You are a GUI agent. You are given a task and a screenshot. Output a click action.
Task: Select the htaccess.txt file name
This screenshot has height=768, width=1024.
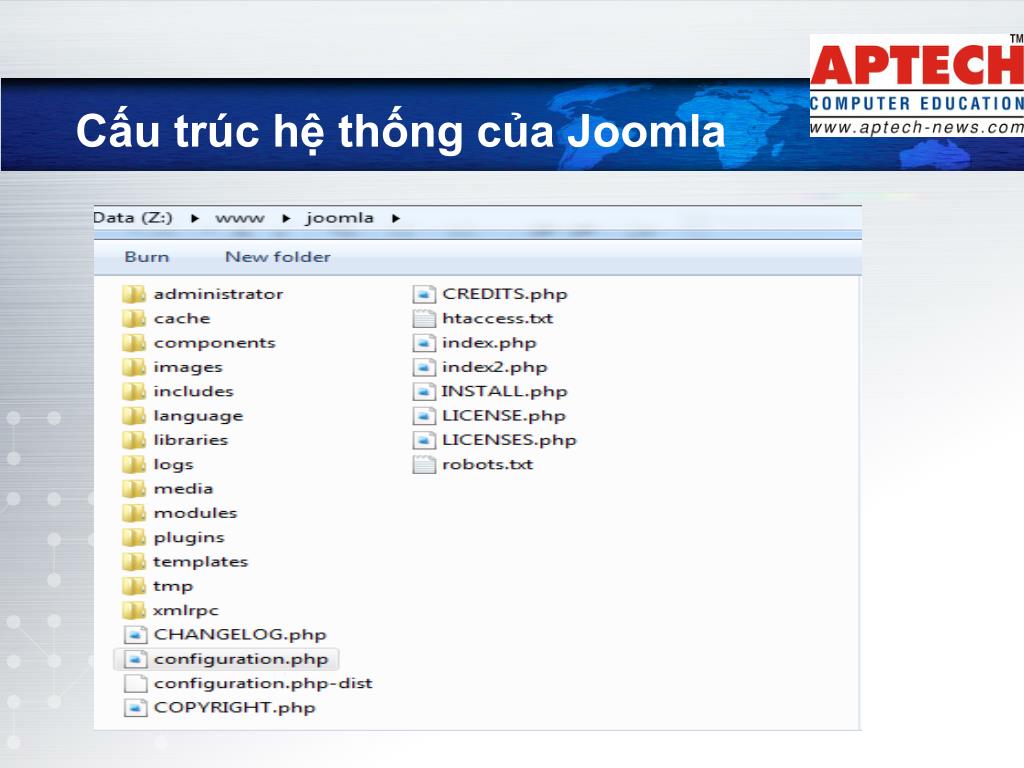(x=498, y=318)
